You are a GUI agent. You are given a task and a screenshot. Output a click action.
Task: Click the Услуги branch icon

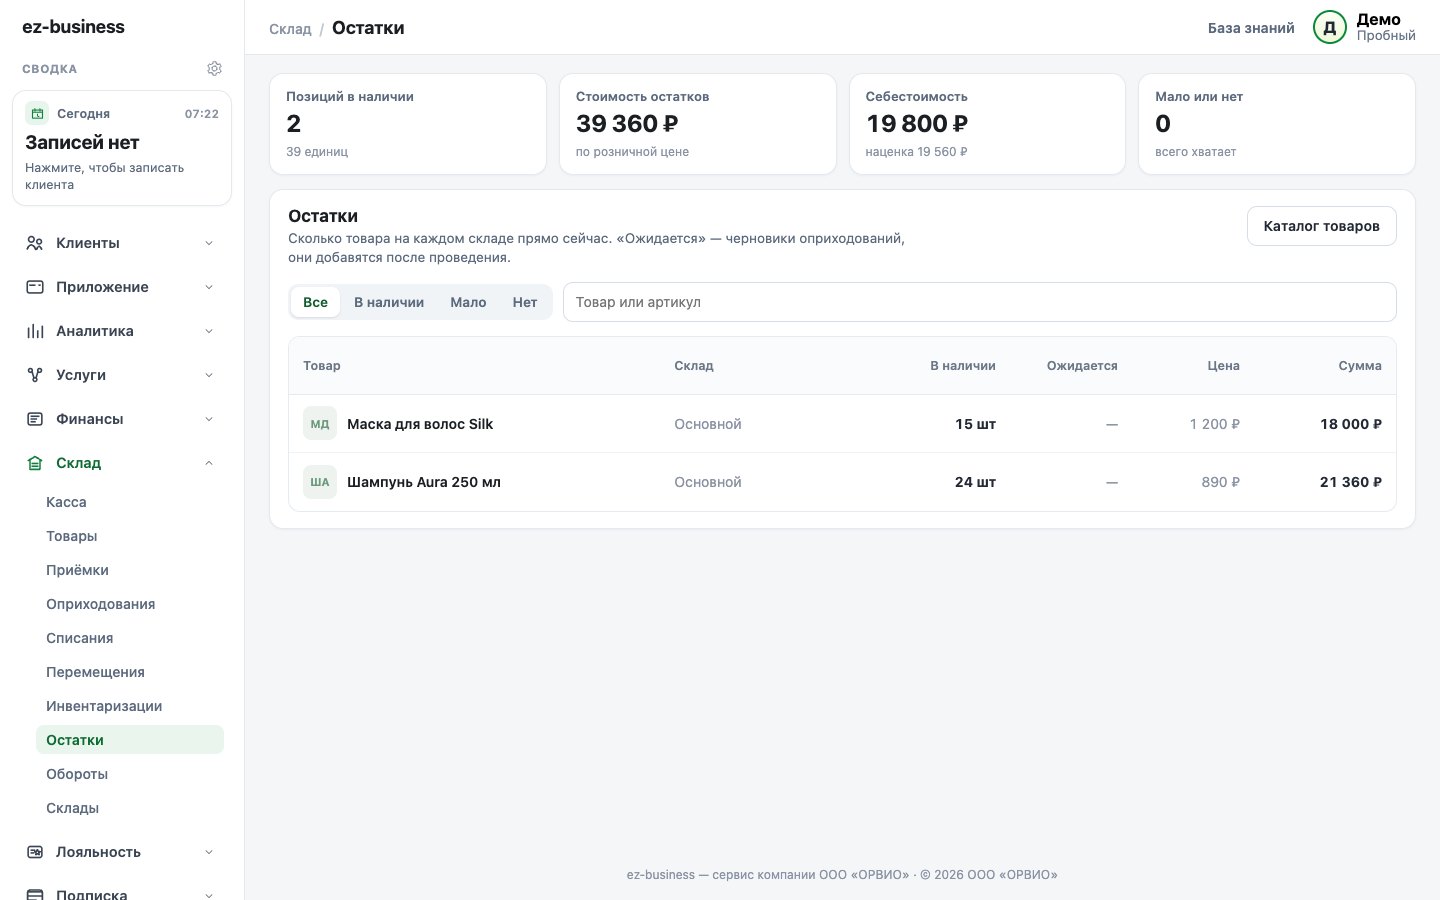(x=35, y=375)
